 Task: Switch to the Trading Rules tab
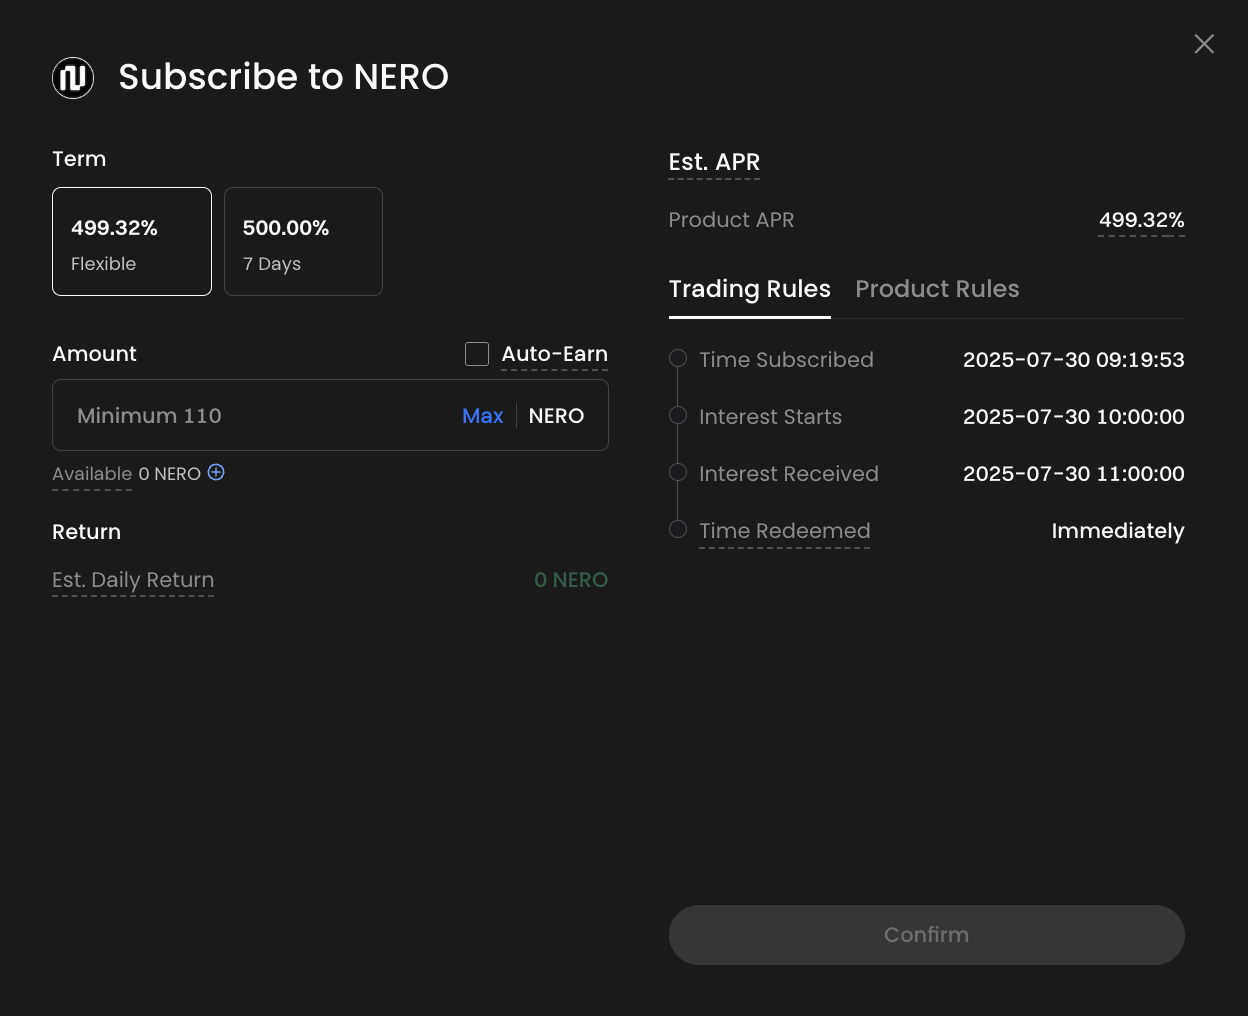pos(750,289)
